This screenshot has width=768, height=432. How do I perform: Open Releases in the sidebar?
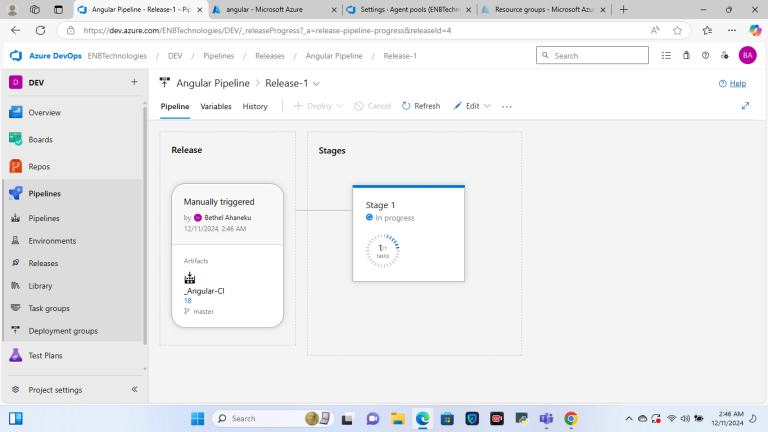click(x=43, y=264)
